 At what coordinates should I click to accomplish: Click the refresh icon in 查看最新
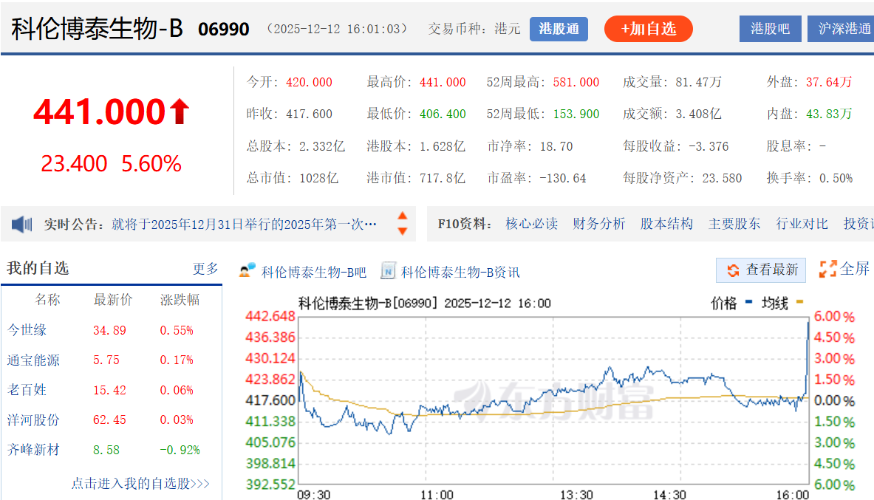click(733, 270)
